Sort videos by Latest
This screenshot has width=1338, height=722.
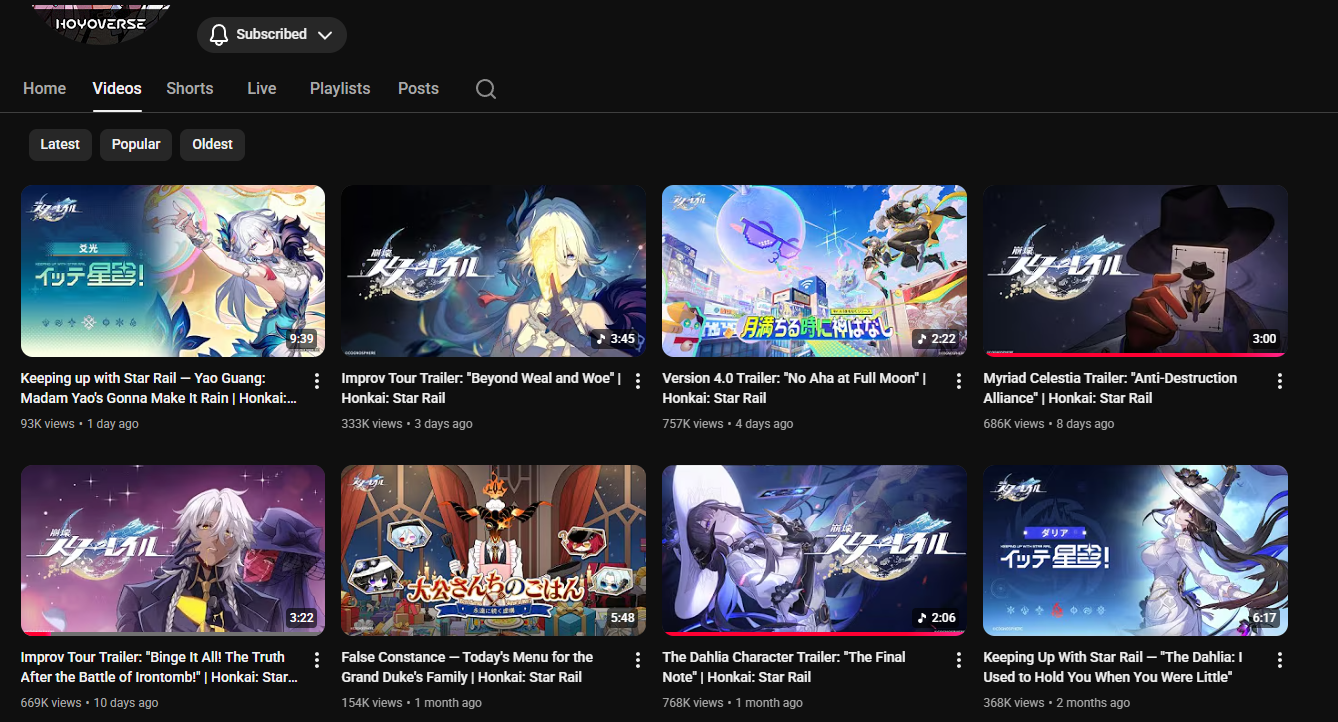point(60,145)
